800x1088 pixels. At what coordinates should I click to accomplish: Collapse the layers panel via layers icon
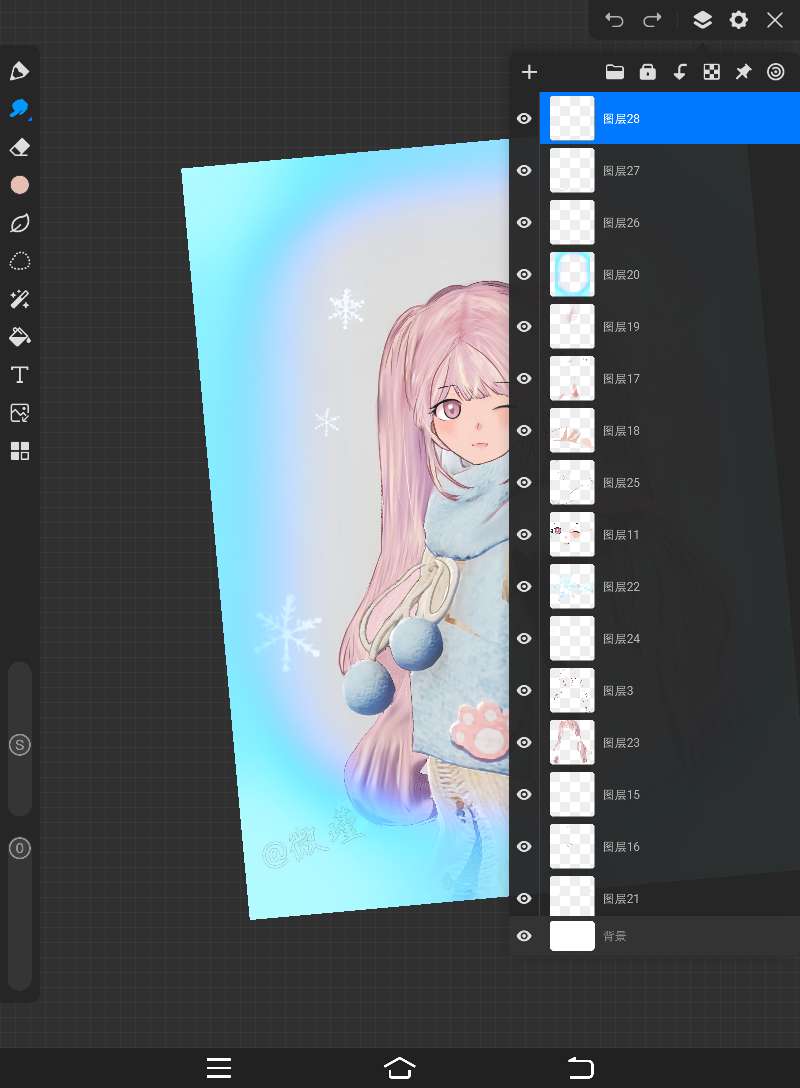pyautogui.click(x=702, y=20)
